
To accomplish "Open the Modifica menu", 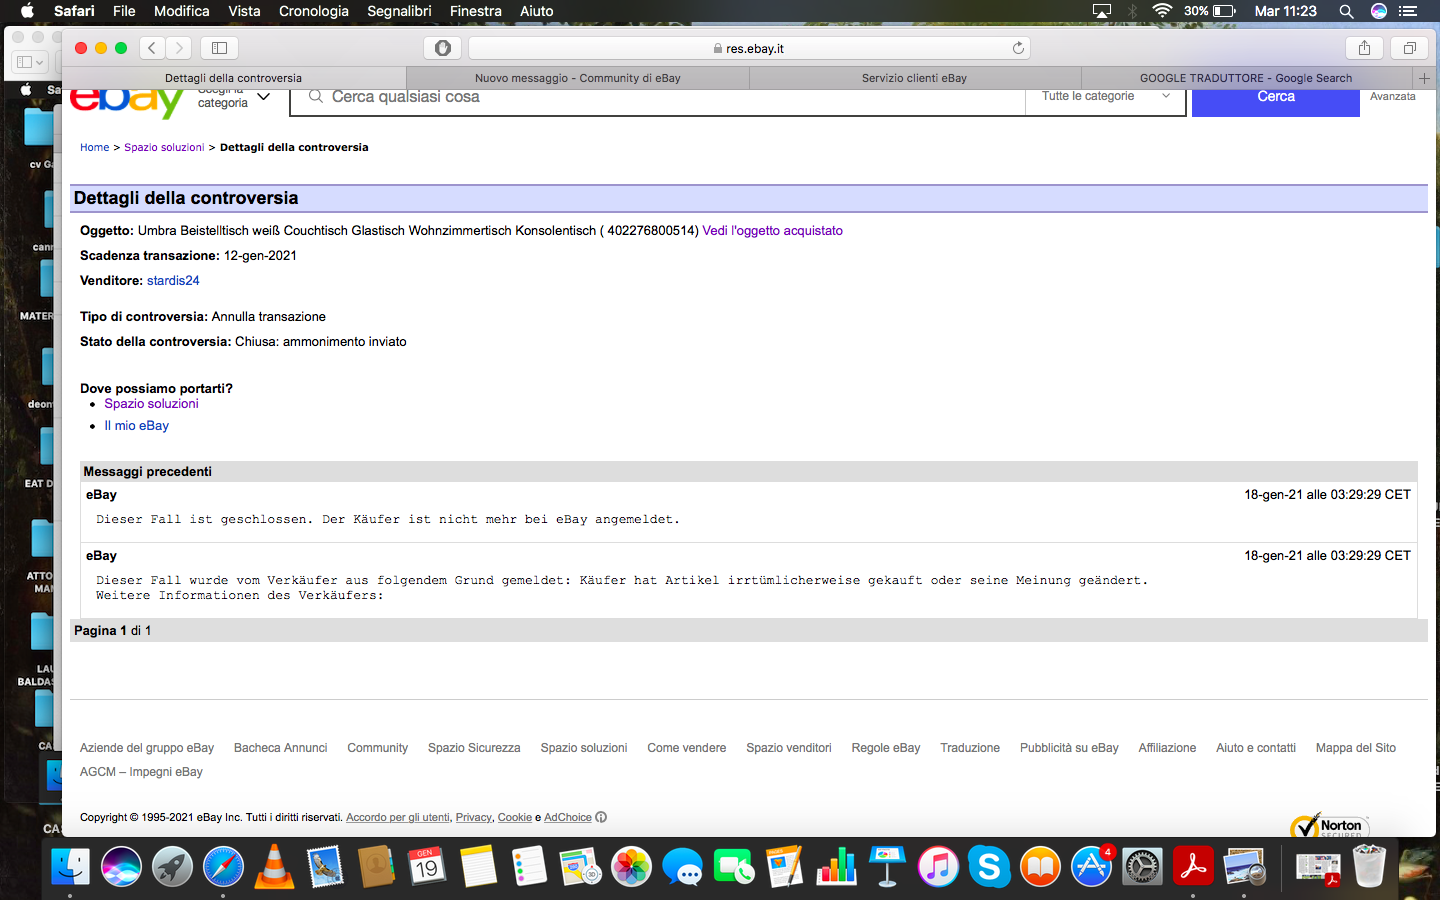I will (181, 11).
